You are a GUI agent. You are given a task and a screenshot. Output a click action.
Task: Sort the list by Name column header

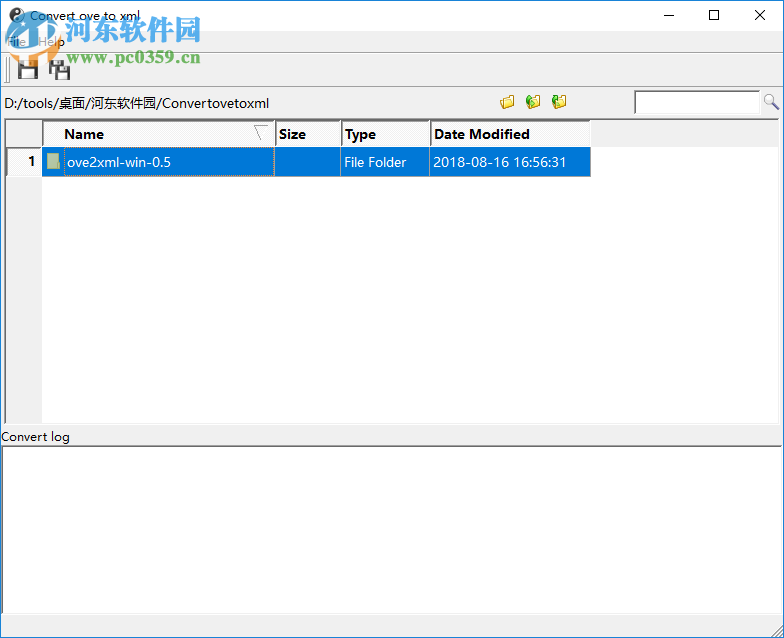(159, 134)
